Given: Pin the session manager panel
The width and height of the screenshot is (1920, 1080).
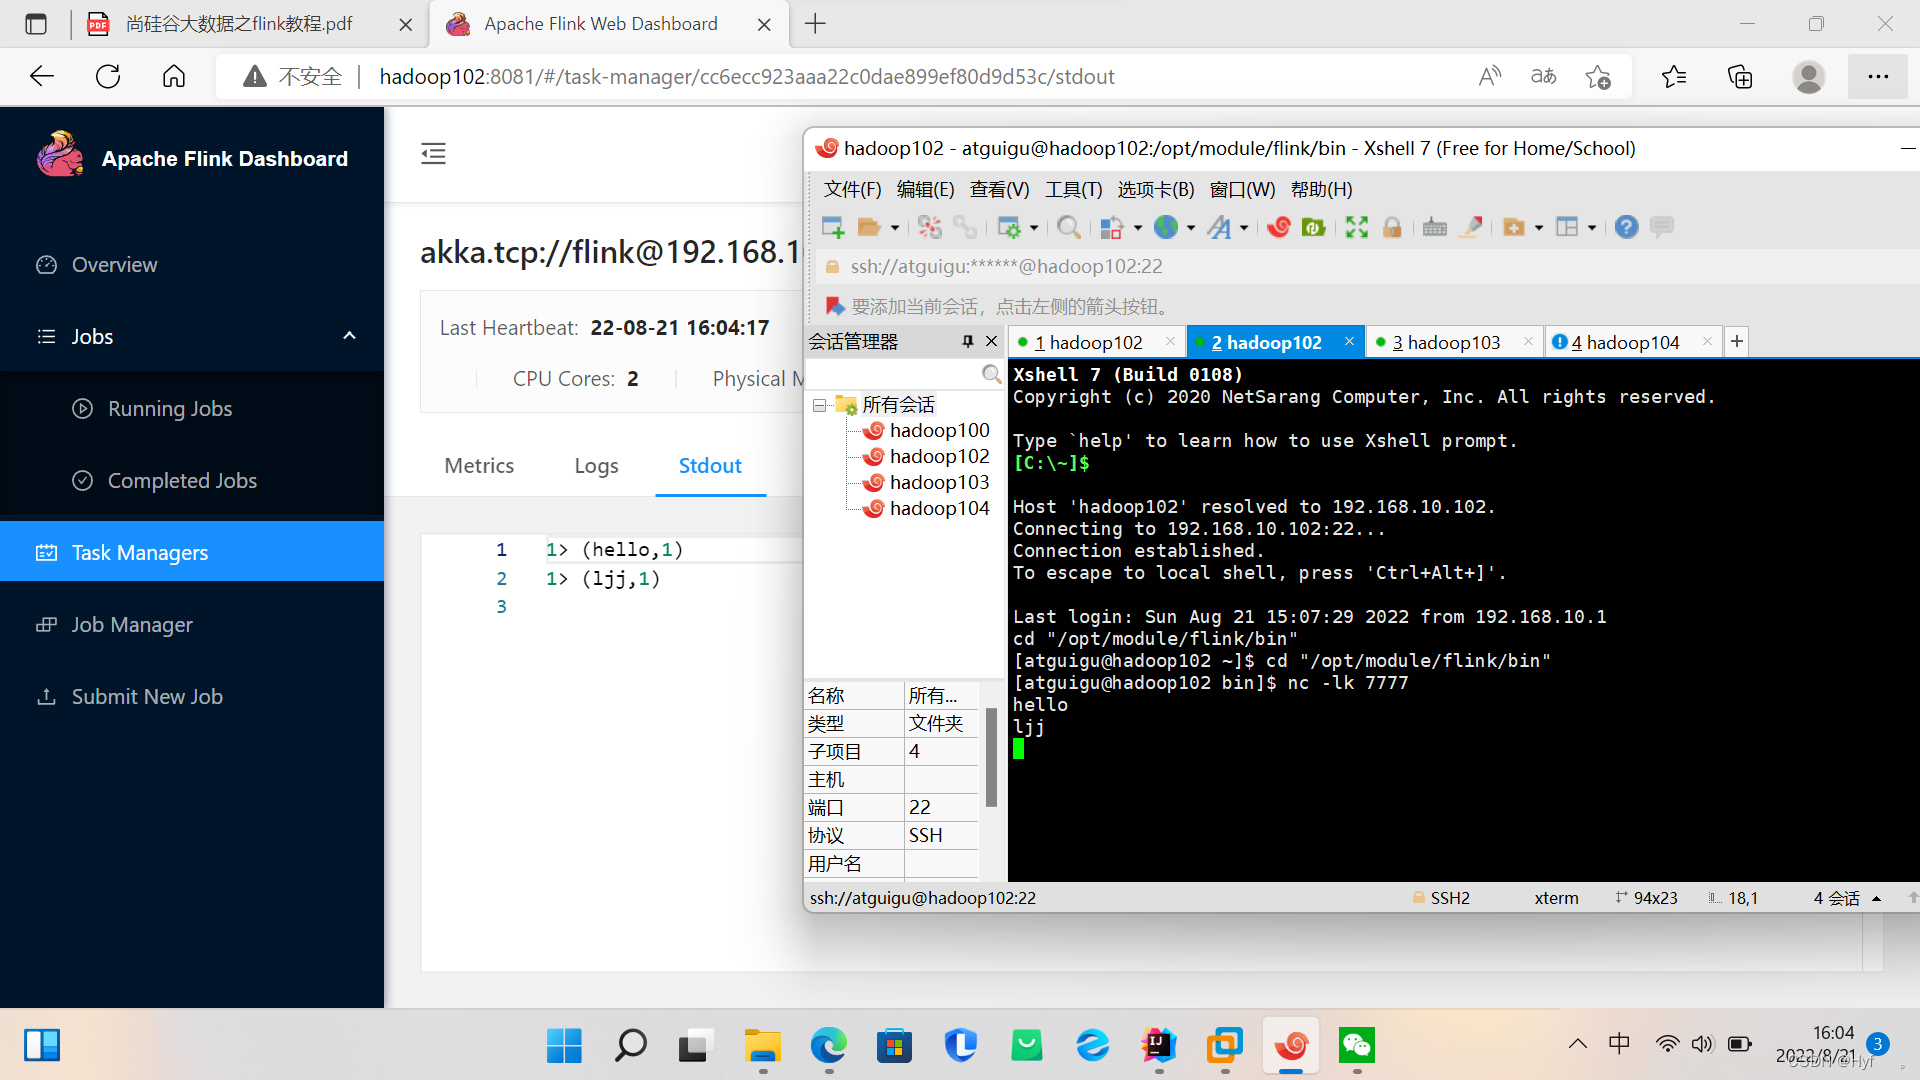Looking at the screenshot, I should pos(967,341).
